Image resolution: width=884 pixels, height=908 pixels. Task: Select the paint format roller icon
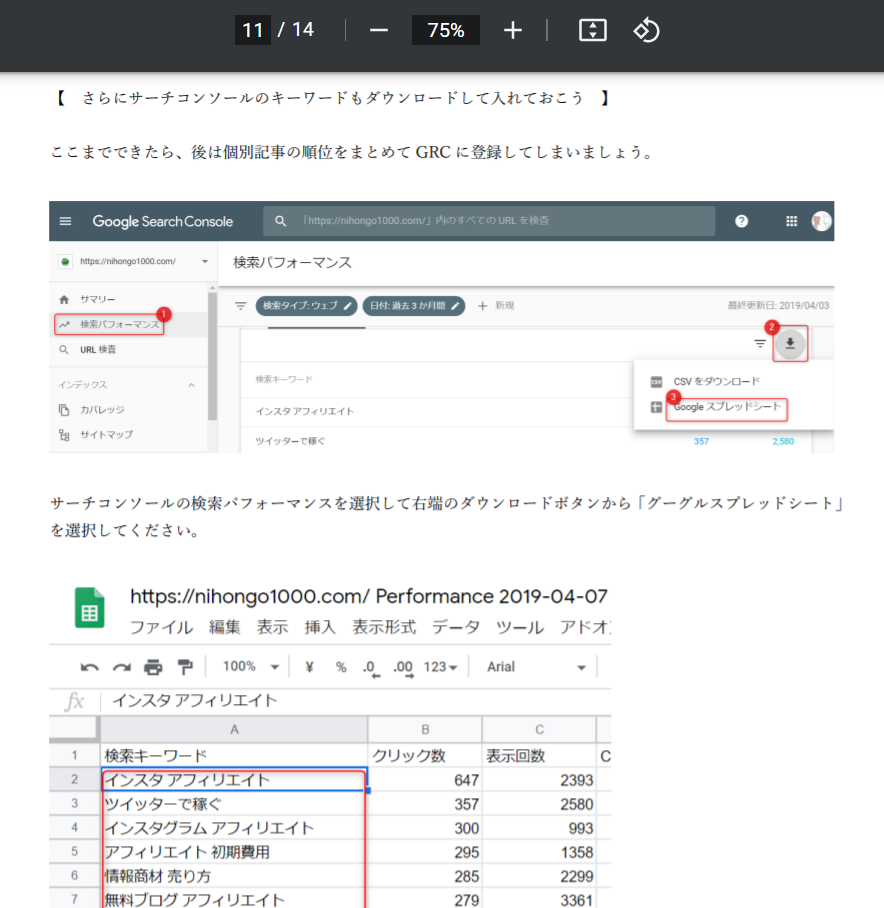[184, 667]
